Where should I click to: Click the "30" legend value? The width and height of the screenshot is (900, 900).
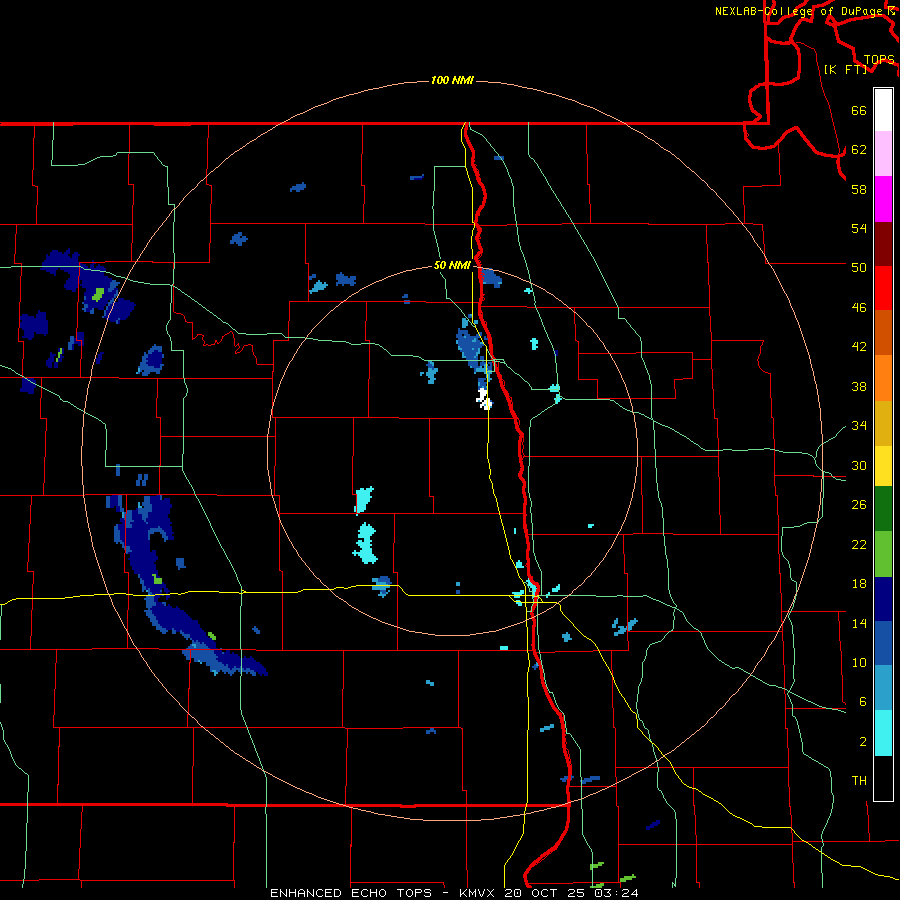859,465
